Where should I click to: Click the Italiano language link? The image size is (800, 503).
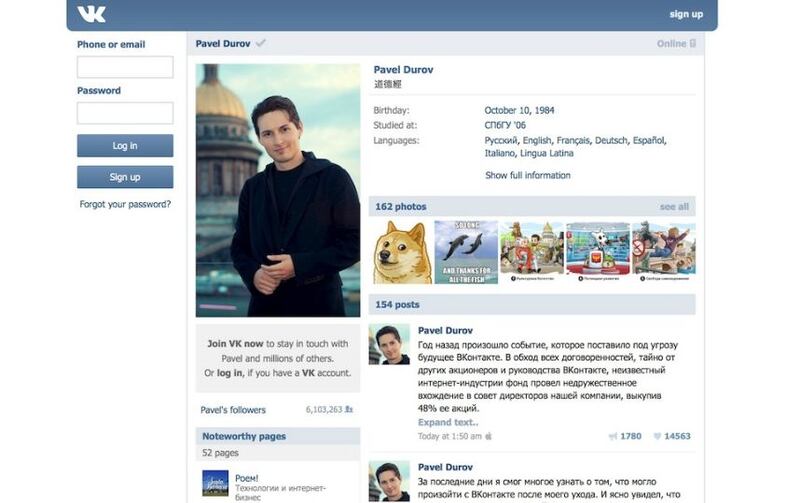click(499, 153)
